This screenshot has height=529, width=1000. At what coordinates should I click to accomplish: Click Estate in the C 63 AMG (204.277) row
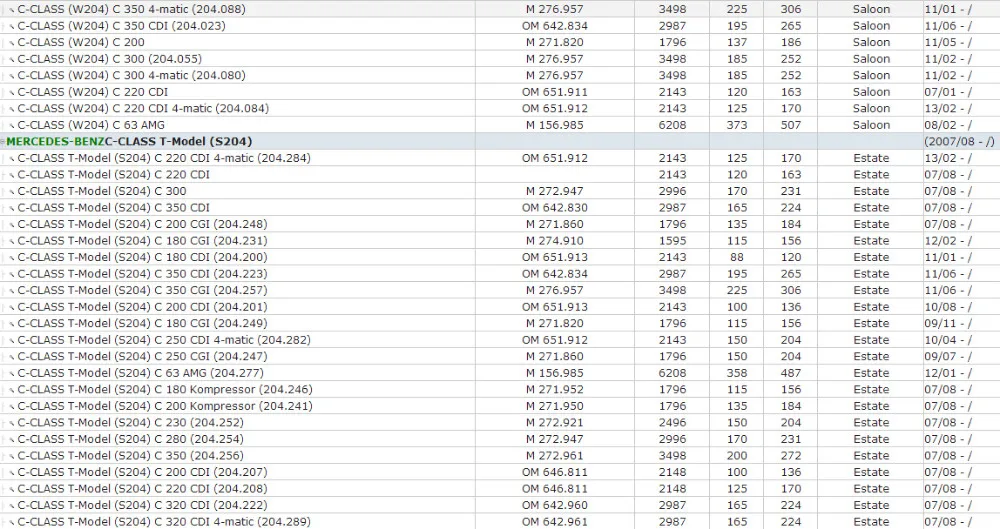(871, 373)
